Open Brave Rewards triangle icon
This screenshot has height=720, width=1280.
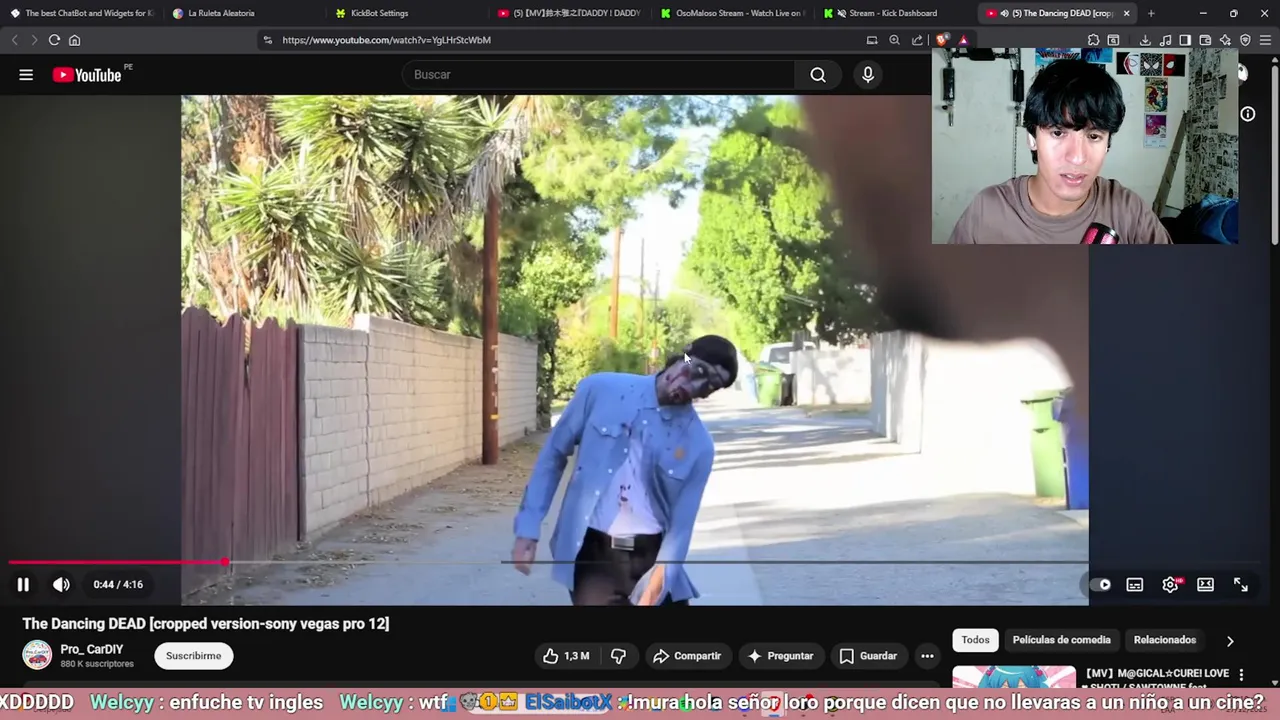(x=963, y=40)
